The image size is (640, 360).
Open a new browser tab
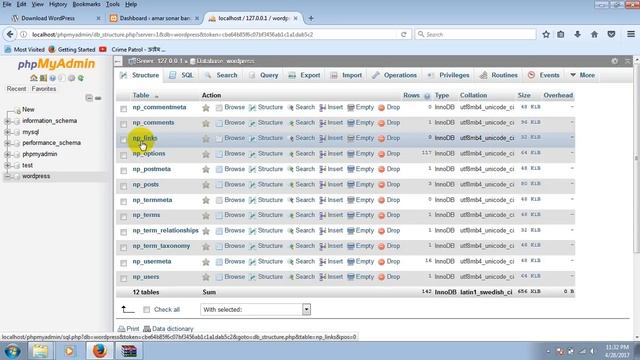311,18
